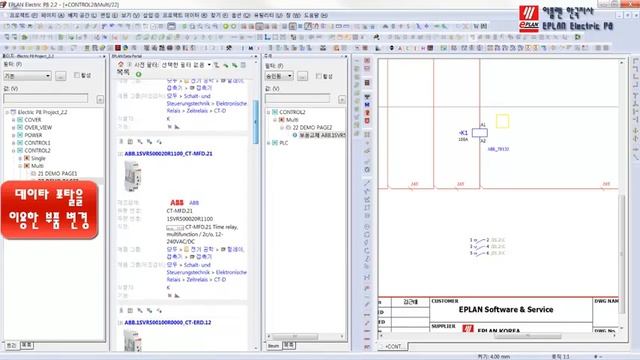Click the green refresh circle in Data Portal
This screenshot has width=640, height=360.
tap(138, 74)
